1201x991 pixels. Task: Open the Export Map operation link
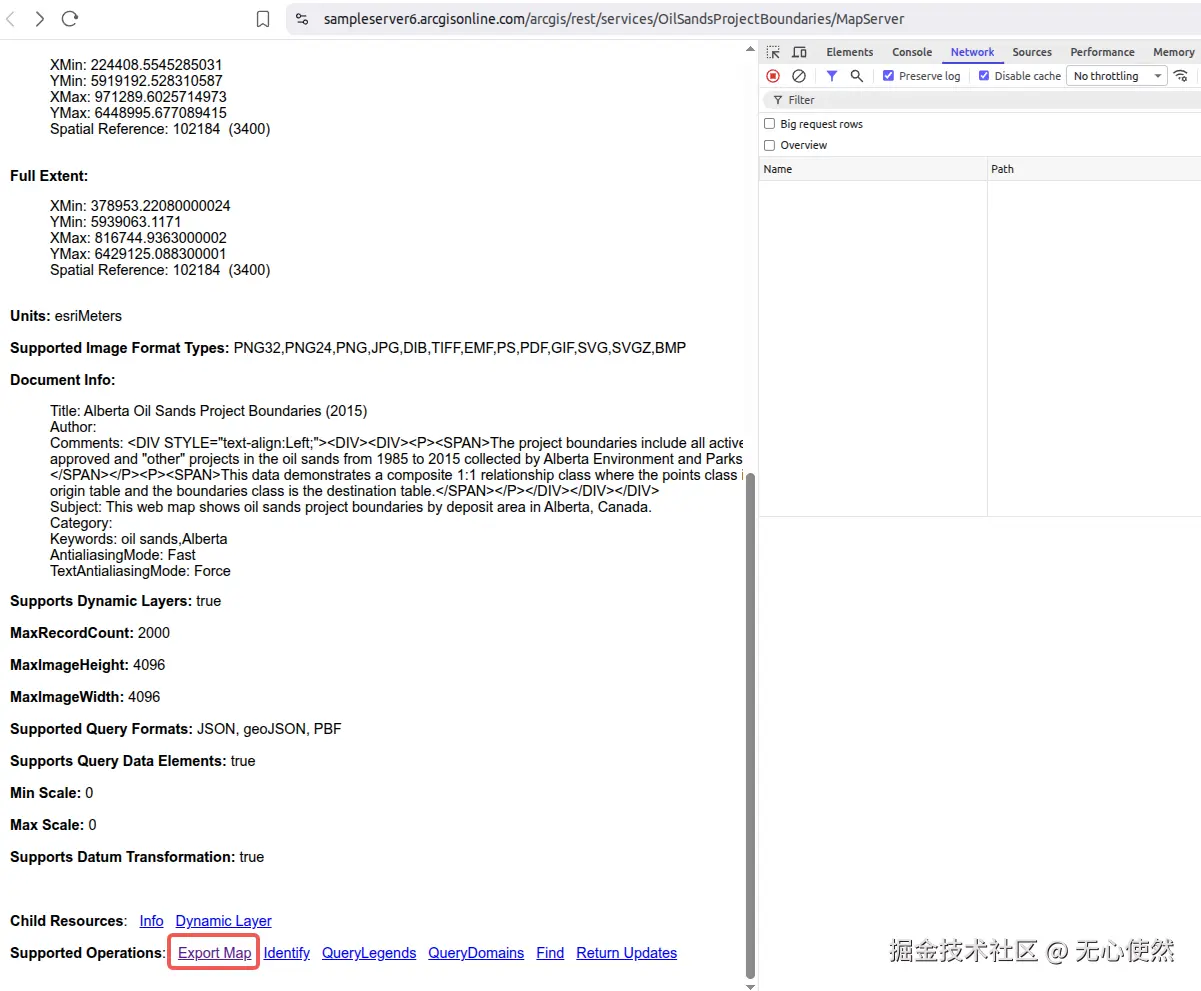pos(215,953)
